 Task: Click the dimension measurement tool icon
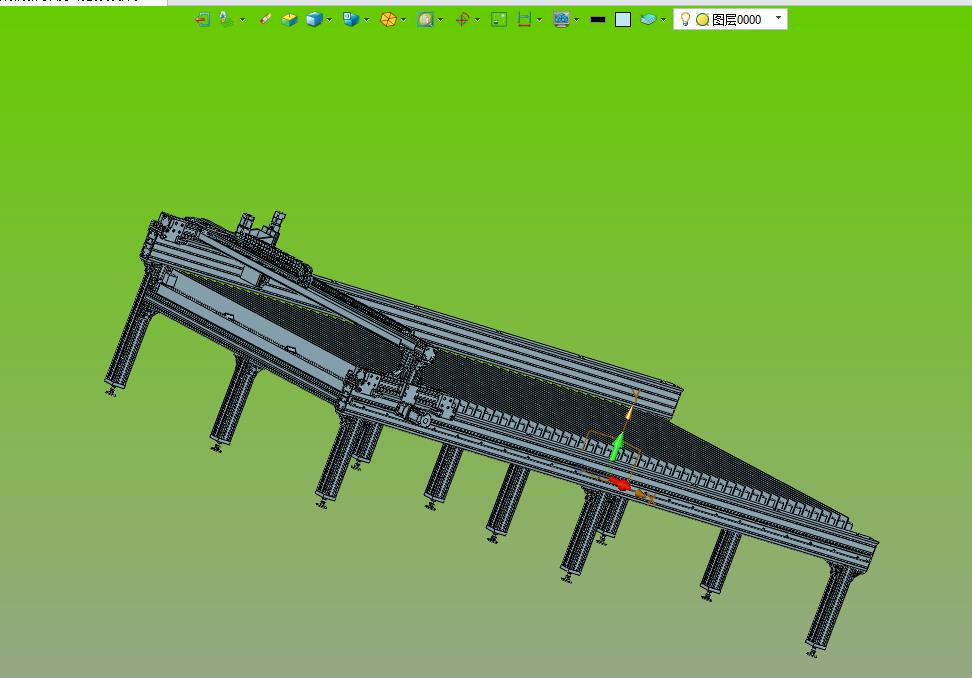coord(524,20)
